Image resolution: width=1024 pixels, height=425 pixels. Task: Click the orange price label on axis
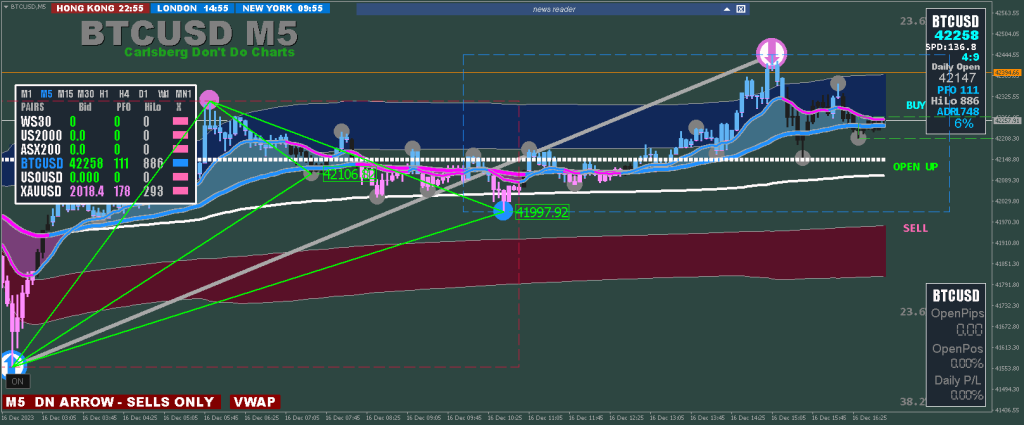pos(1005,72)
